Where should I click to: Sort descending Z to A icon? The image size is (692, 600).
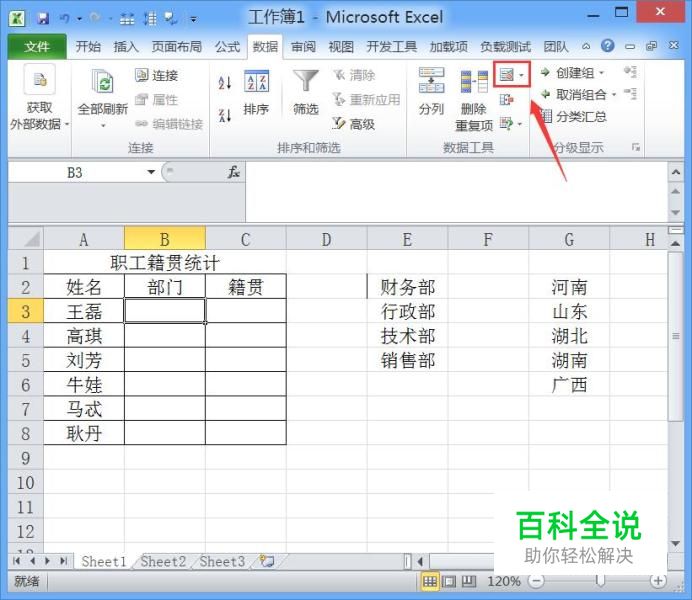[225, 115]
